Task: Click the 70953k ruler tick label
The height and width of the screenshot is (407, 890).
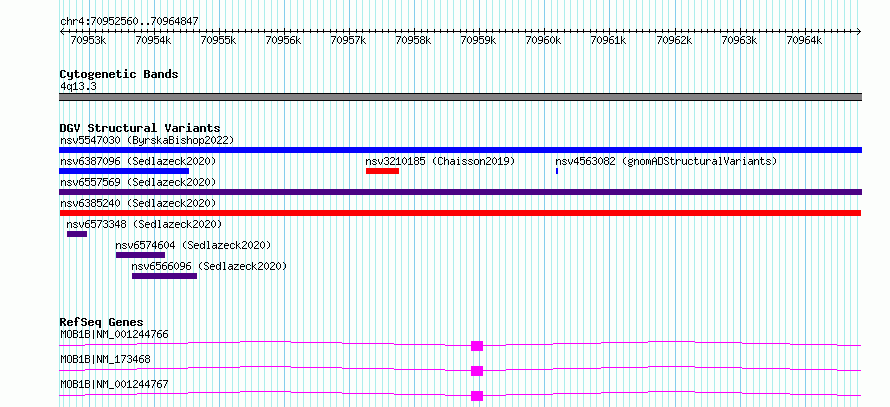Action: [88, 41]
